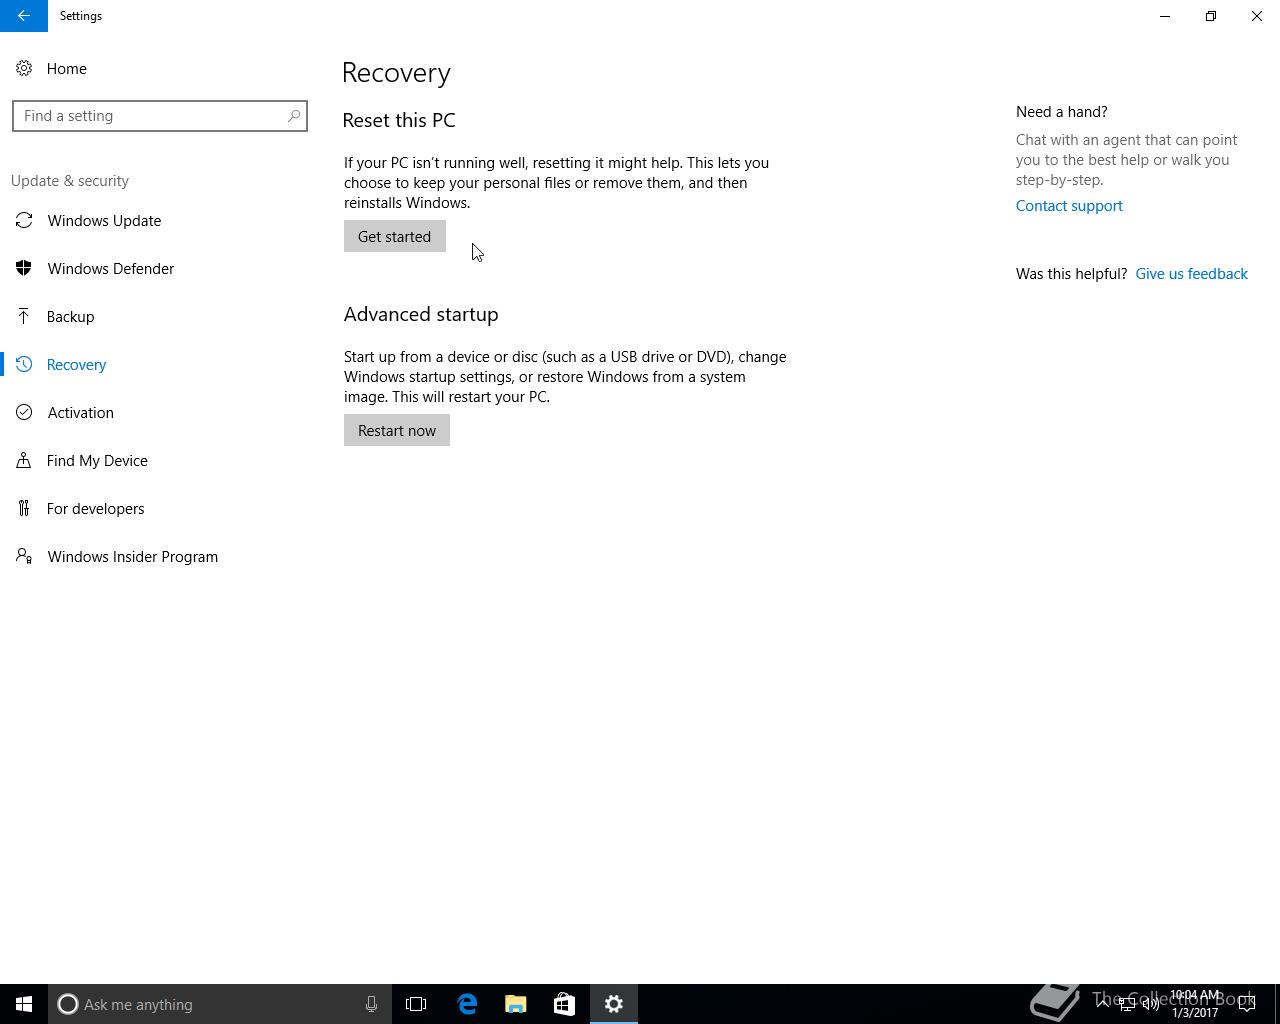Viewport: 1280px width, 1024px height.
Task: Open File Explorer from the taskbar
Action: tap(516, 1004)
